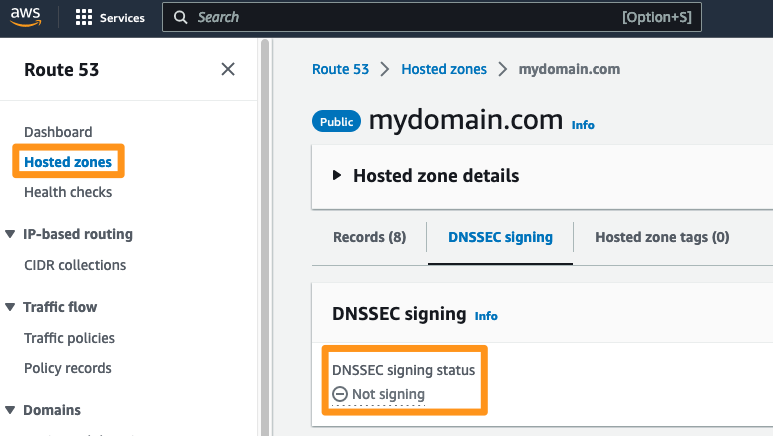
Task: Open the Services grid menu icon
Action: pyautogui.click(x=84, y=17)
